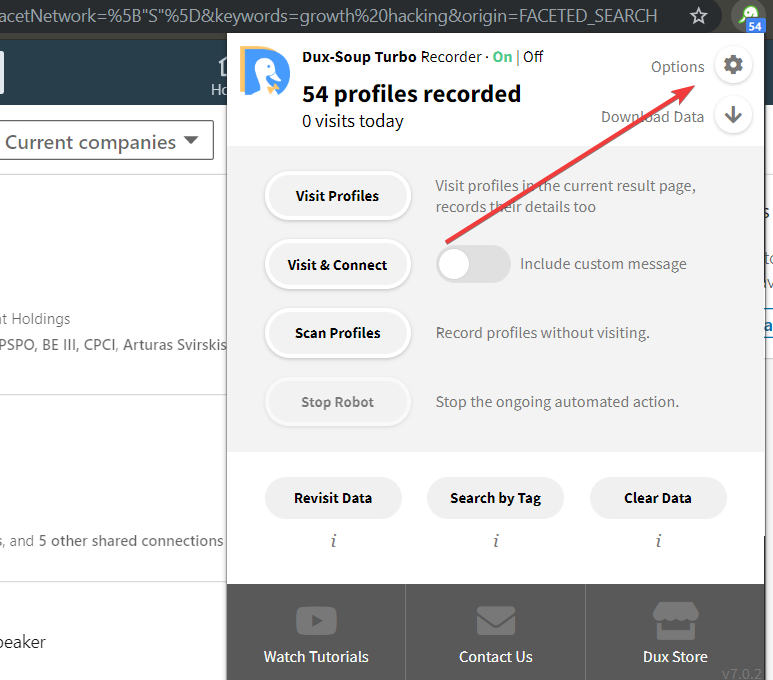Click the Download Data text label
The height and width of the screenshot is (680, 773).
[652, 117]
